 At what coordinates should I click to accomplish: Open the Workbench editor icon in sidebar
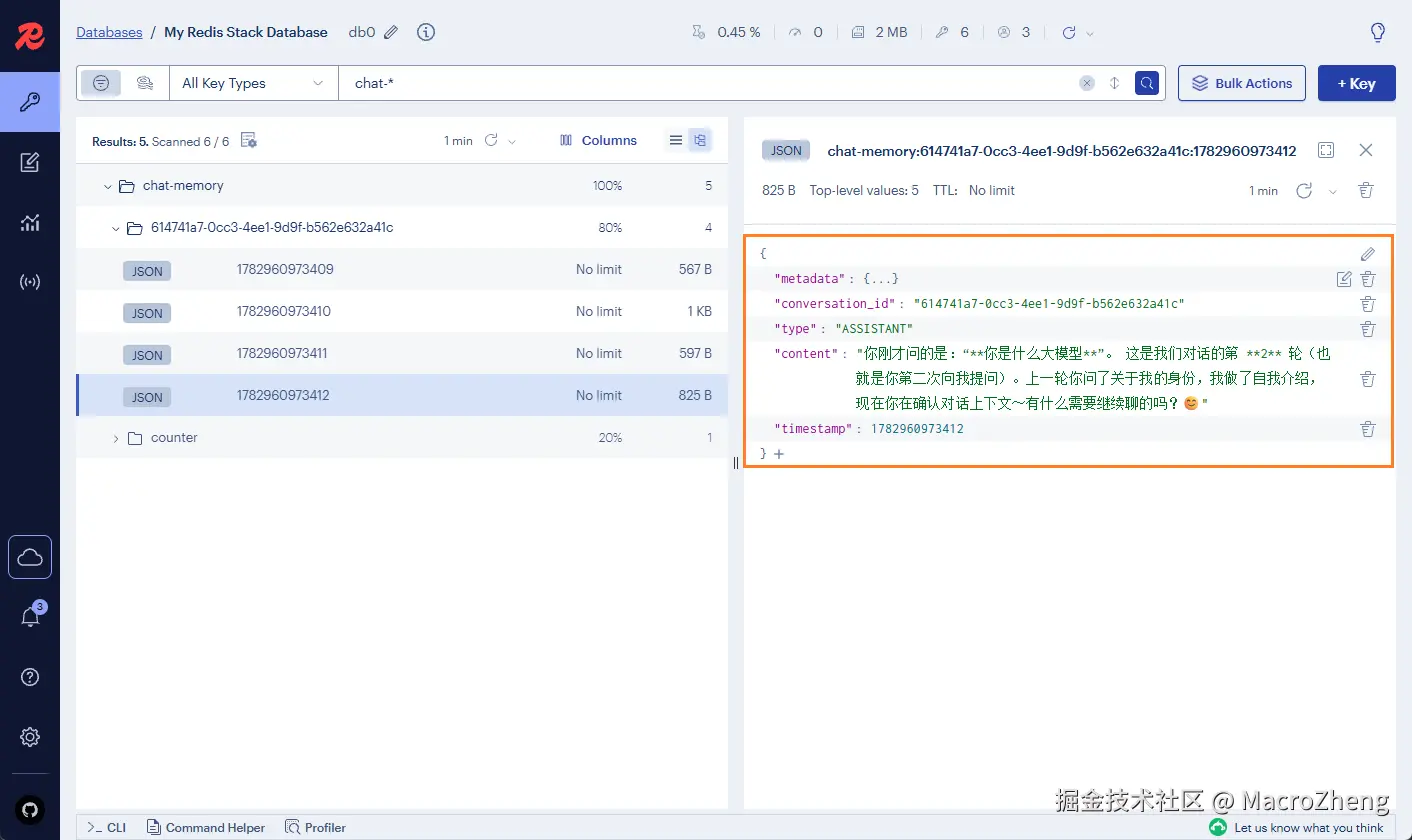tap(30, 163)
